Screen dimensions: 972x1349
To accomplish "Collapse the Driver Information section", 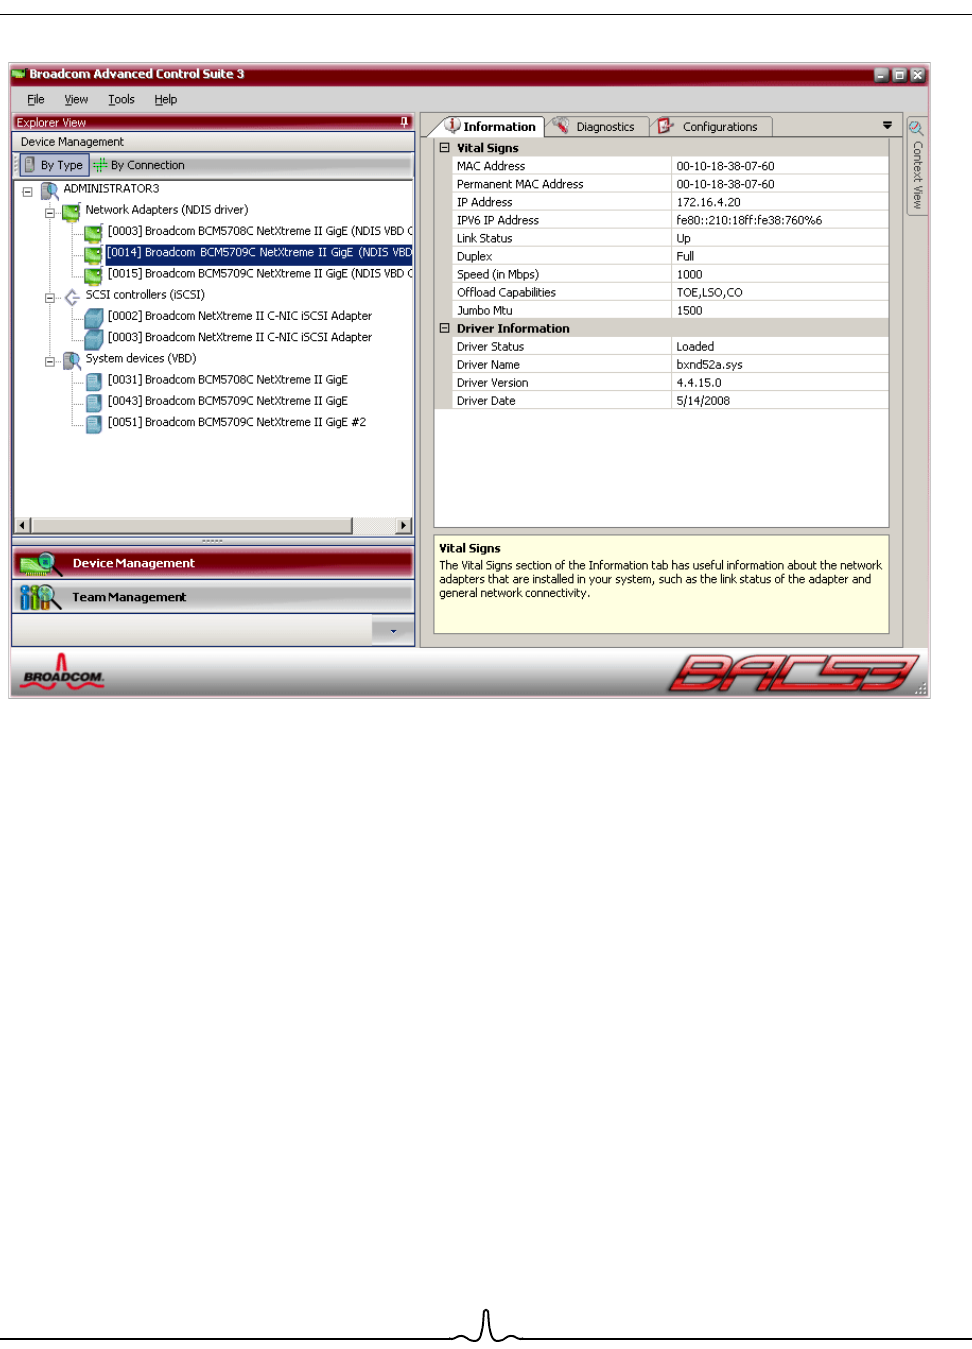I will [x=445, y=327].
